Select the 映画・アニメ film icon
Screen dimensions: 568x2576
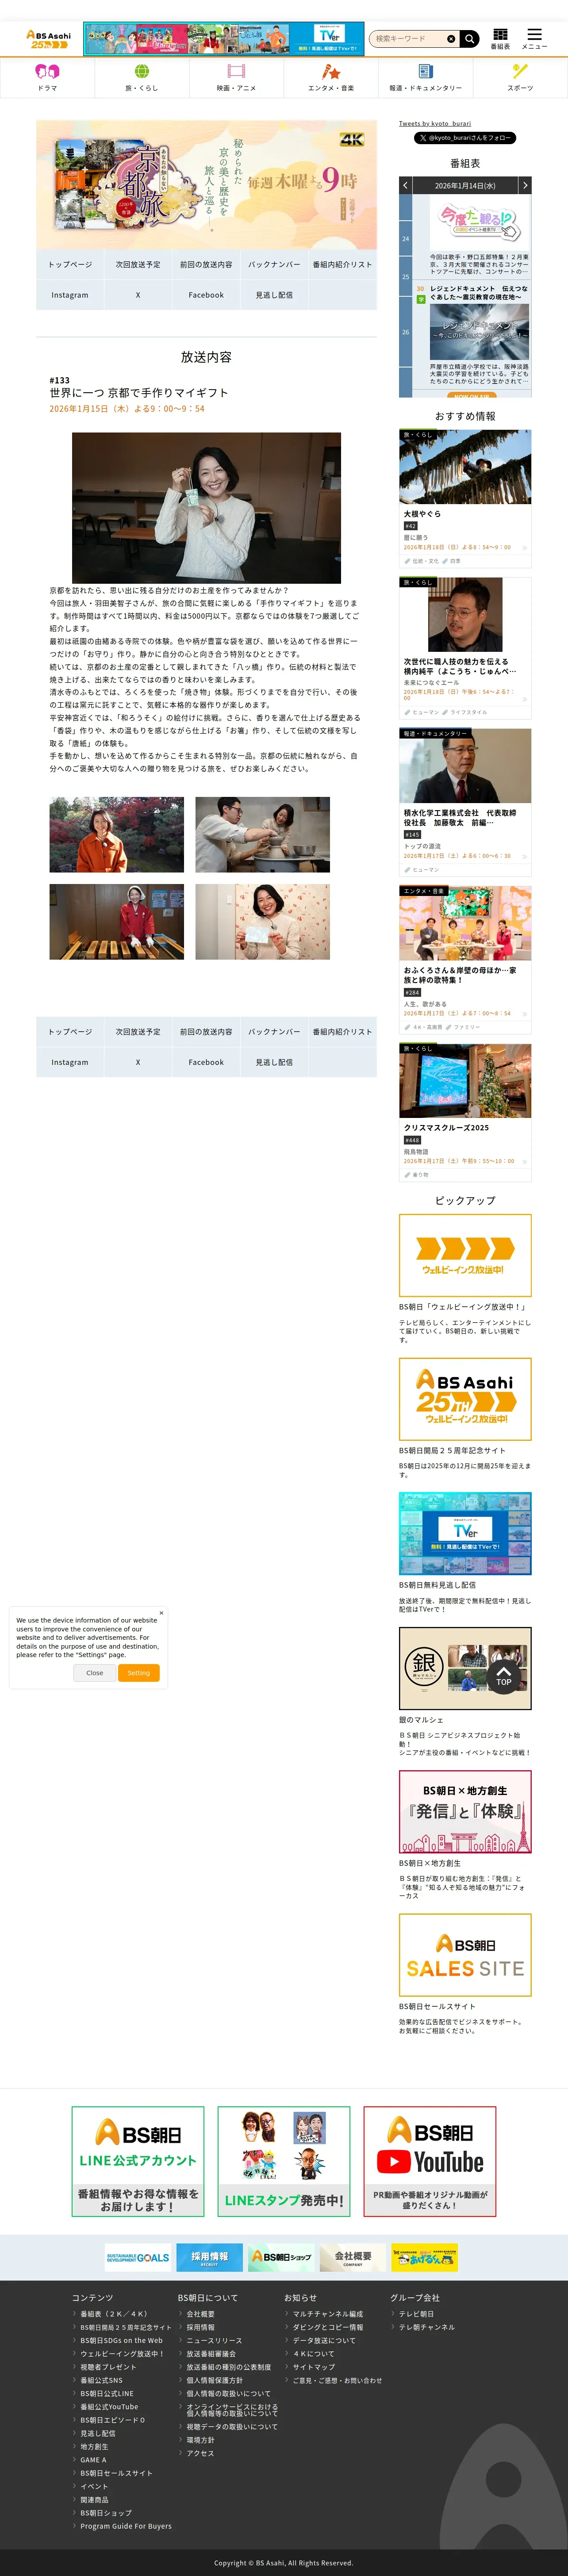[236, 72]
